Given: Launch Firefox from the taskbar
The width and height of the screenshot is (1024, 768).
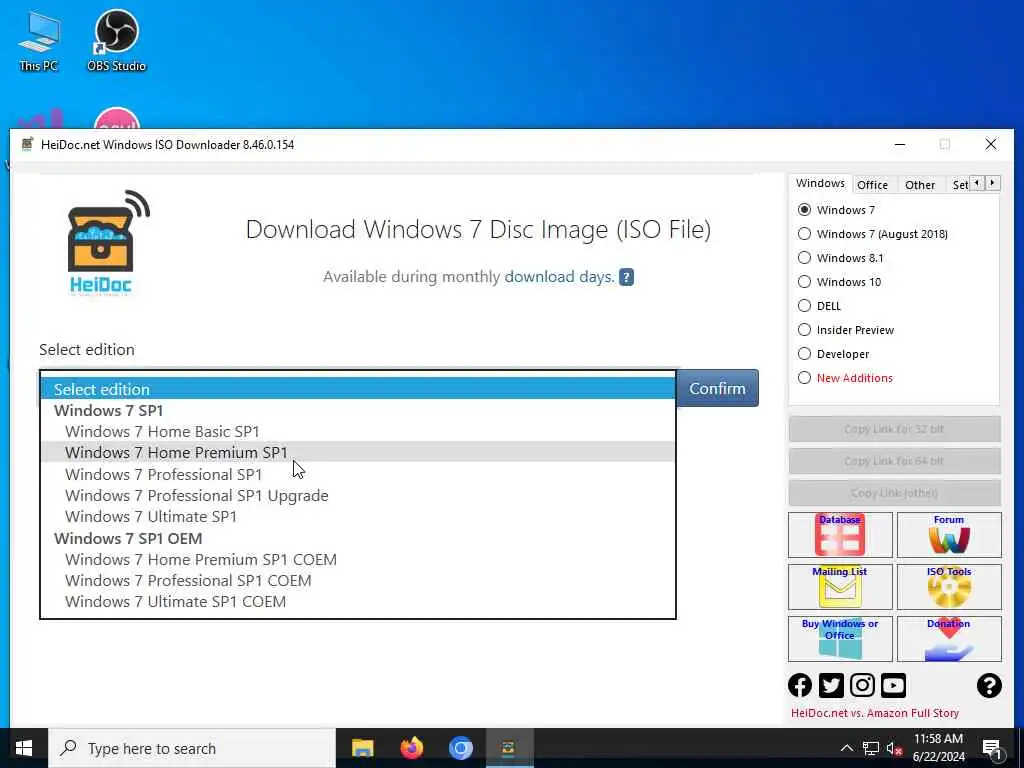Looking at the screenshot, I should click(x=411, y=748).
